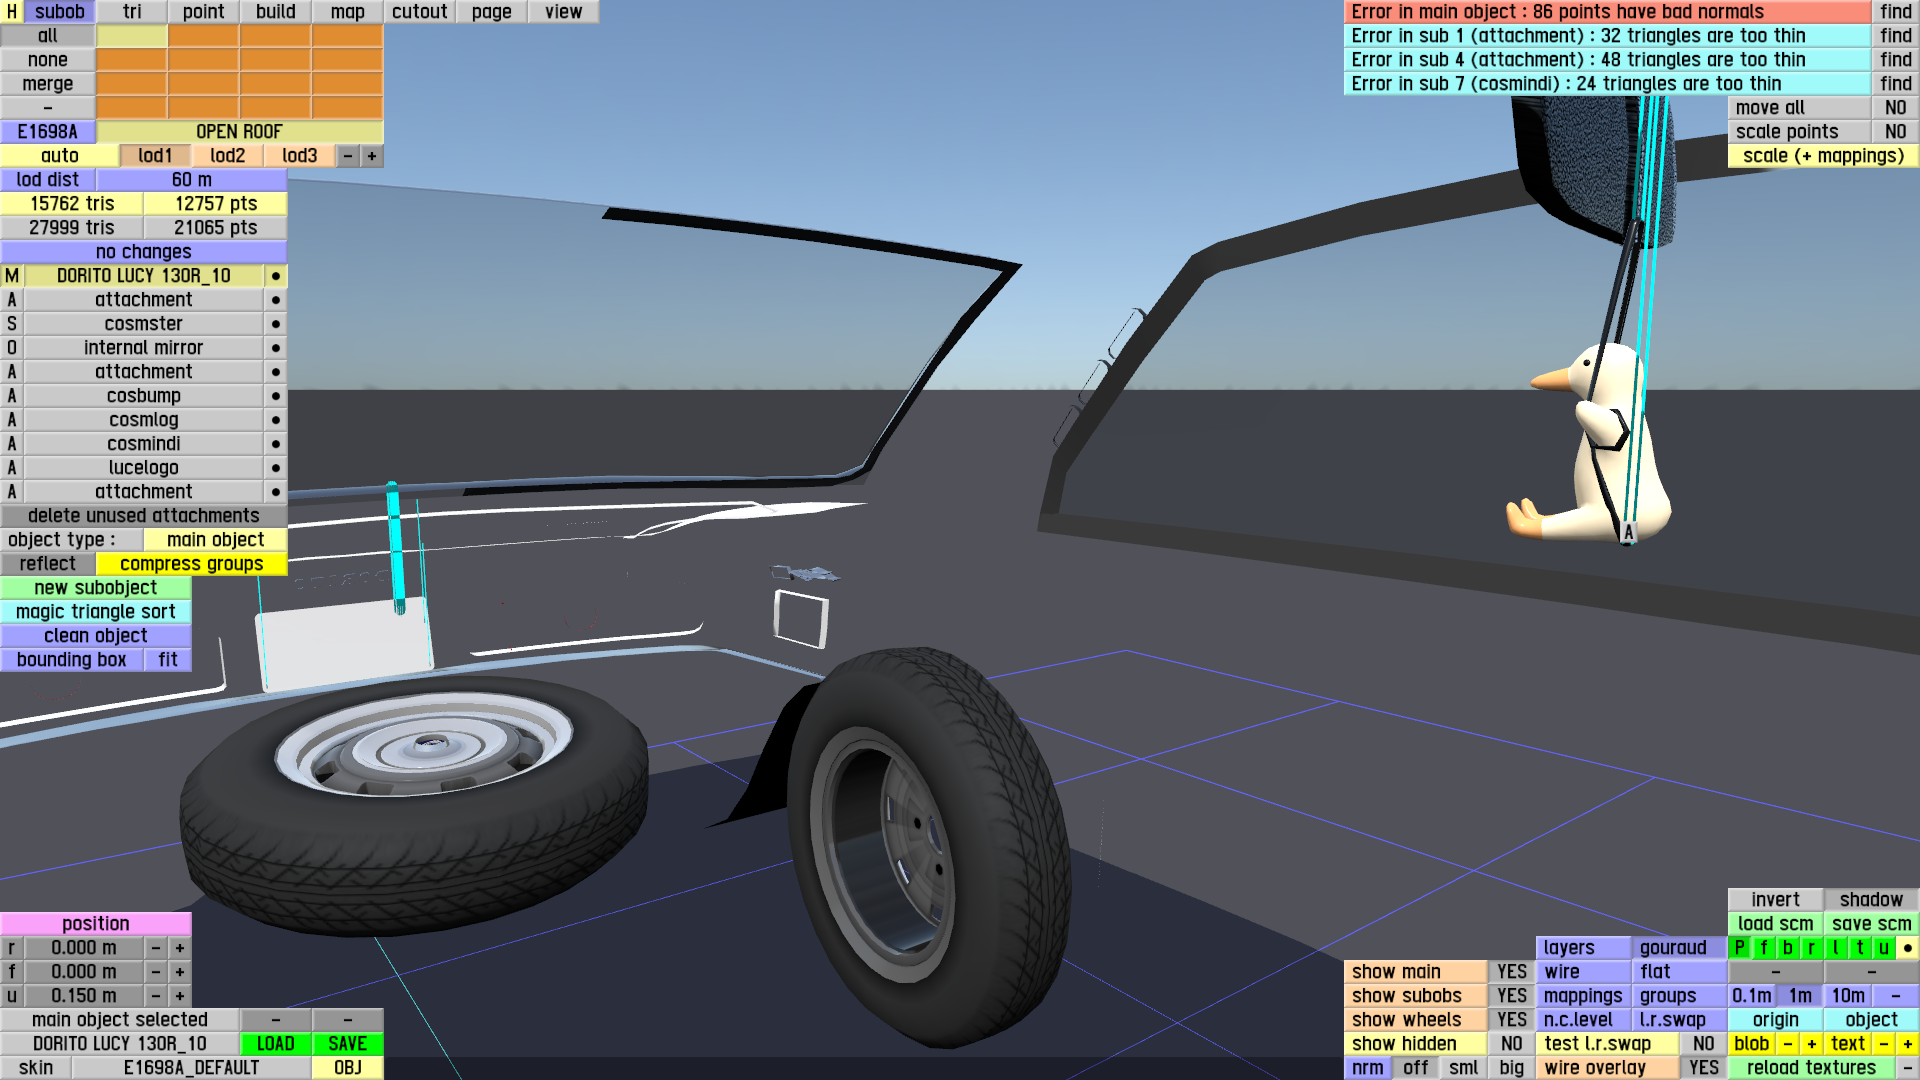Select the lod2 tab
This screenshot has height=1080, width=1920.
[x=227, y=156]
